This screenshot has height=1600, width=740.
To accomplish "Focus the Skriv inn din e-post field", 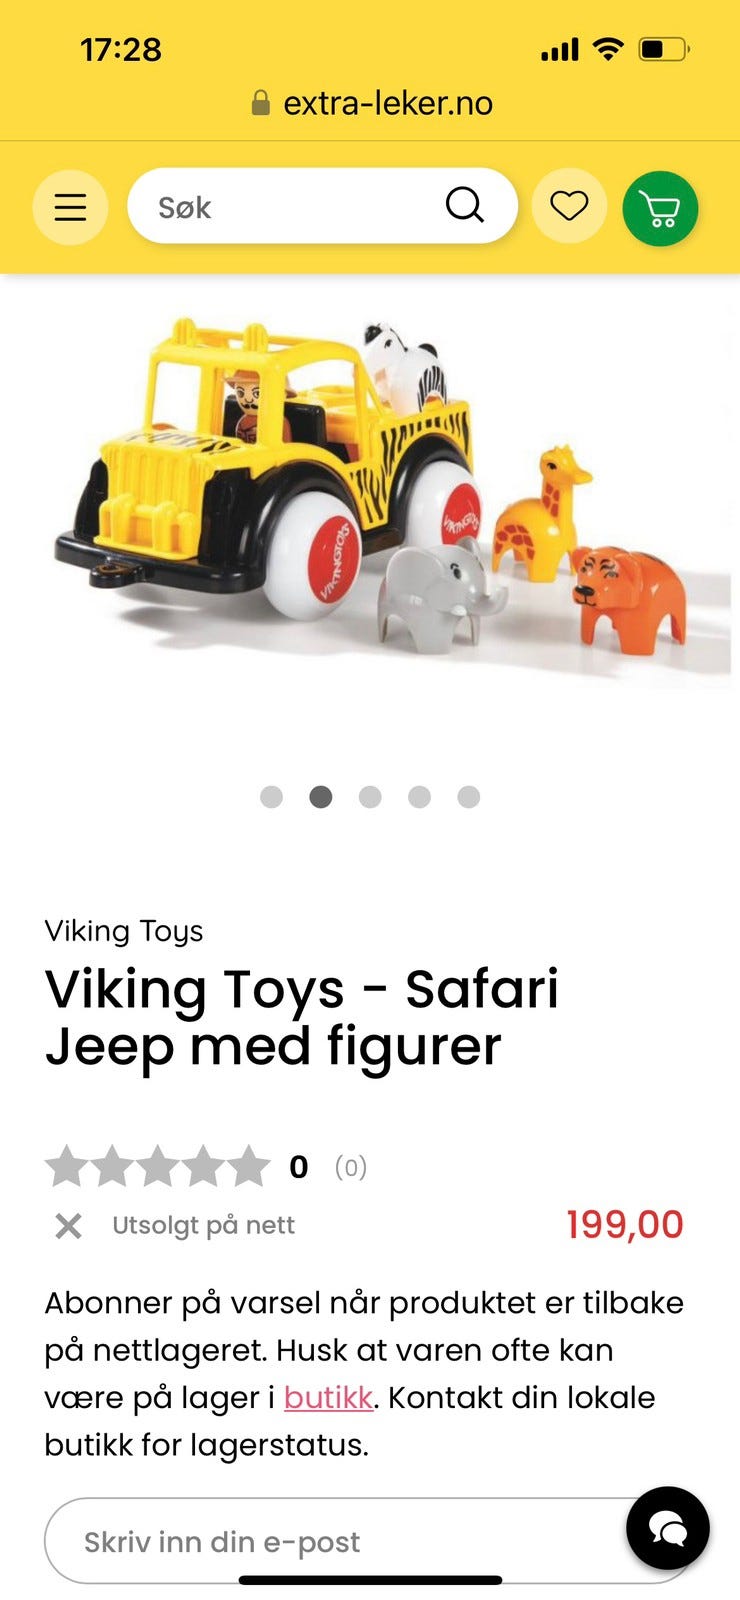I will 368,1541.
